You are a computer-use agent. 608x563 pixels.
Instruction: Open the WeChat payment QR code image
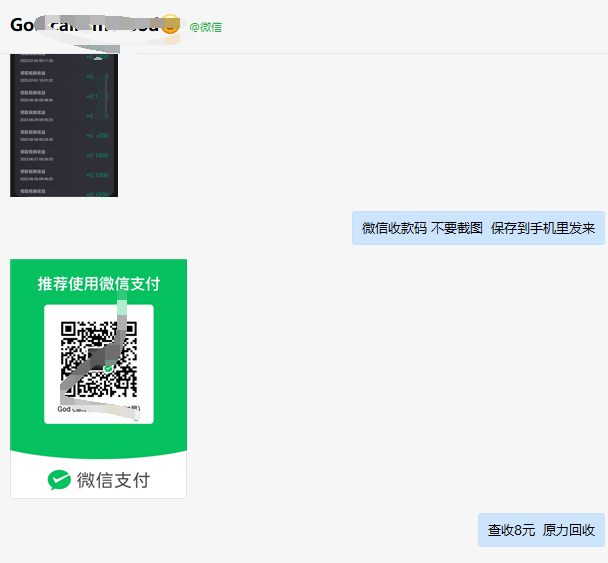[x=98, y=360]
